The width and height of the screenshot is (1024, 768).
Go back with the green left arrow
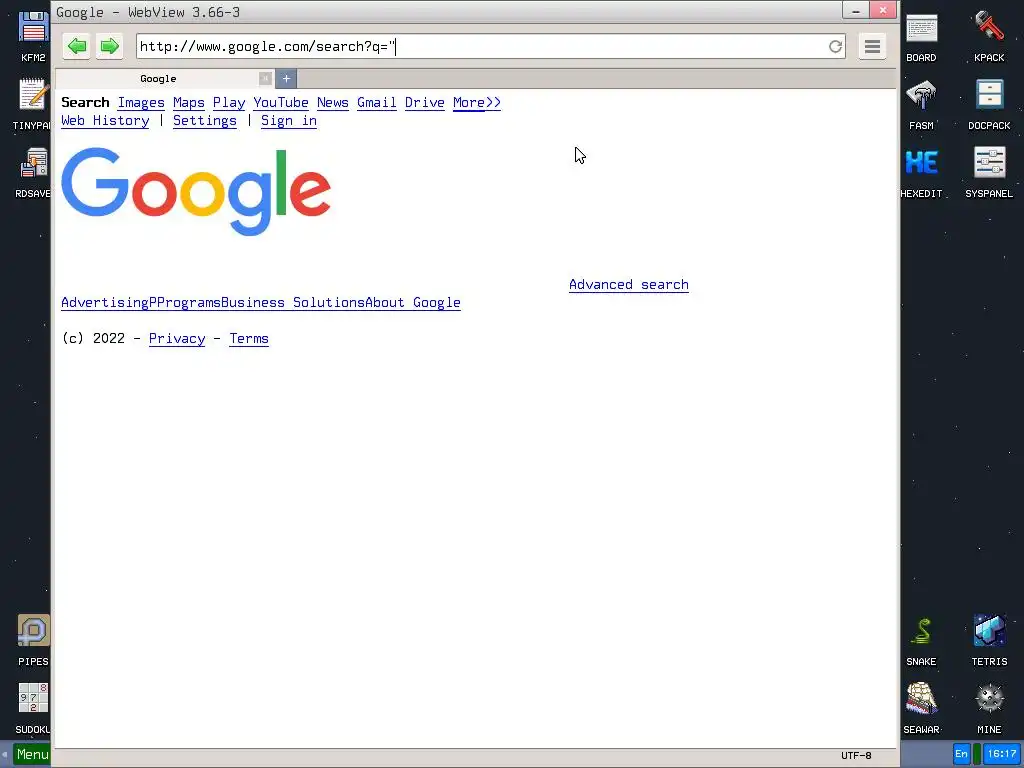point(77,46)
